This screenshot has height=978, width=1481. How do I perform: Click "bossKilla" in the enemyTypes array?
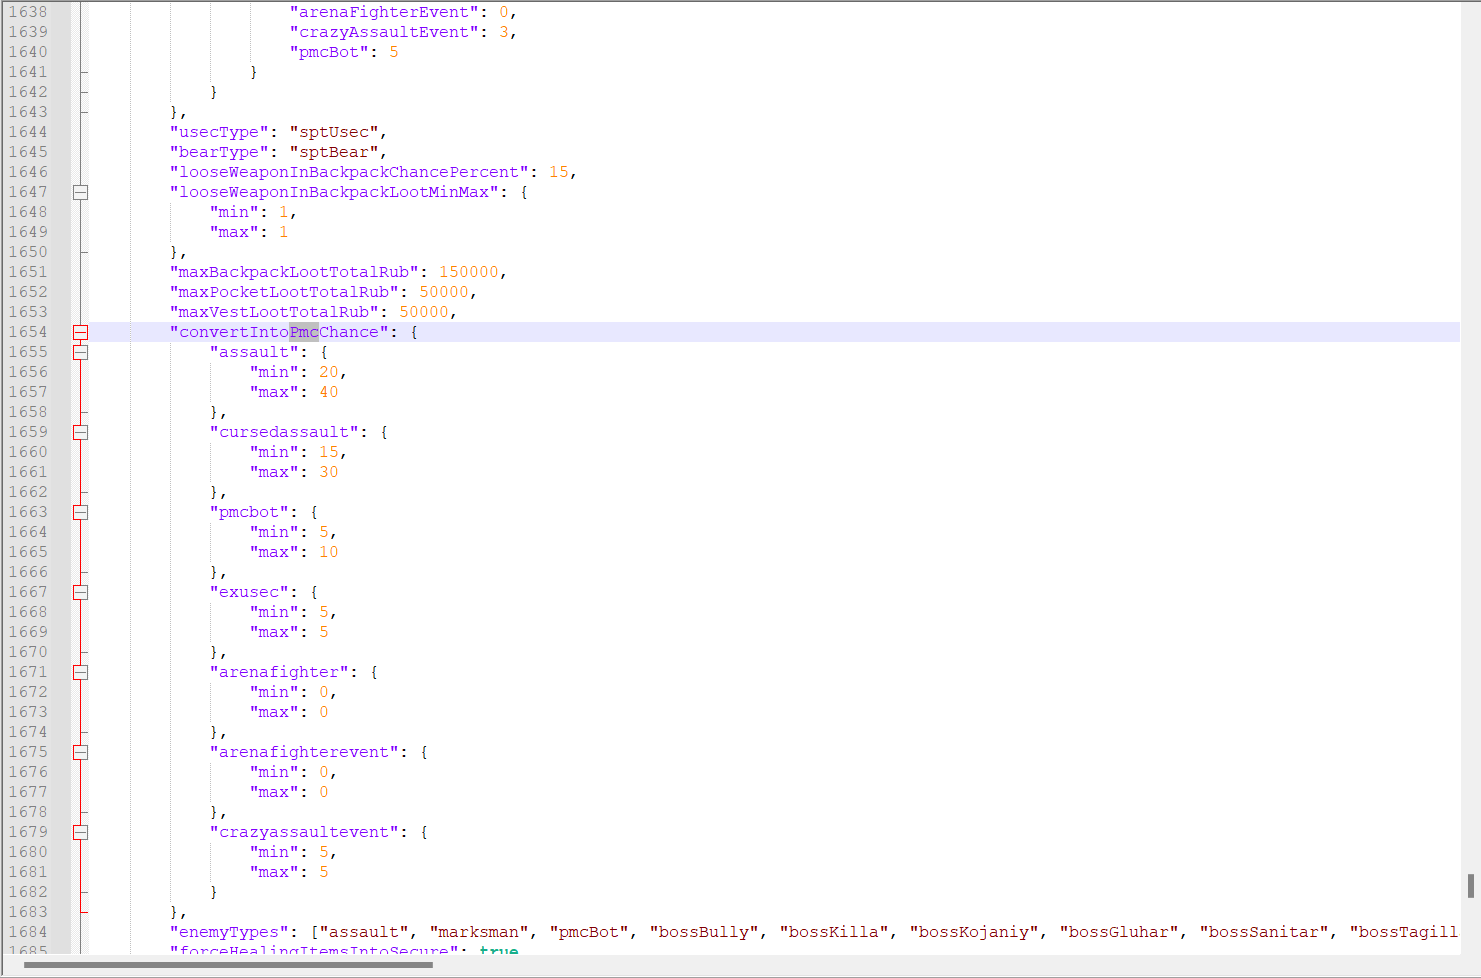tap(834, 932)
